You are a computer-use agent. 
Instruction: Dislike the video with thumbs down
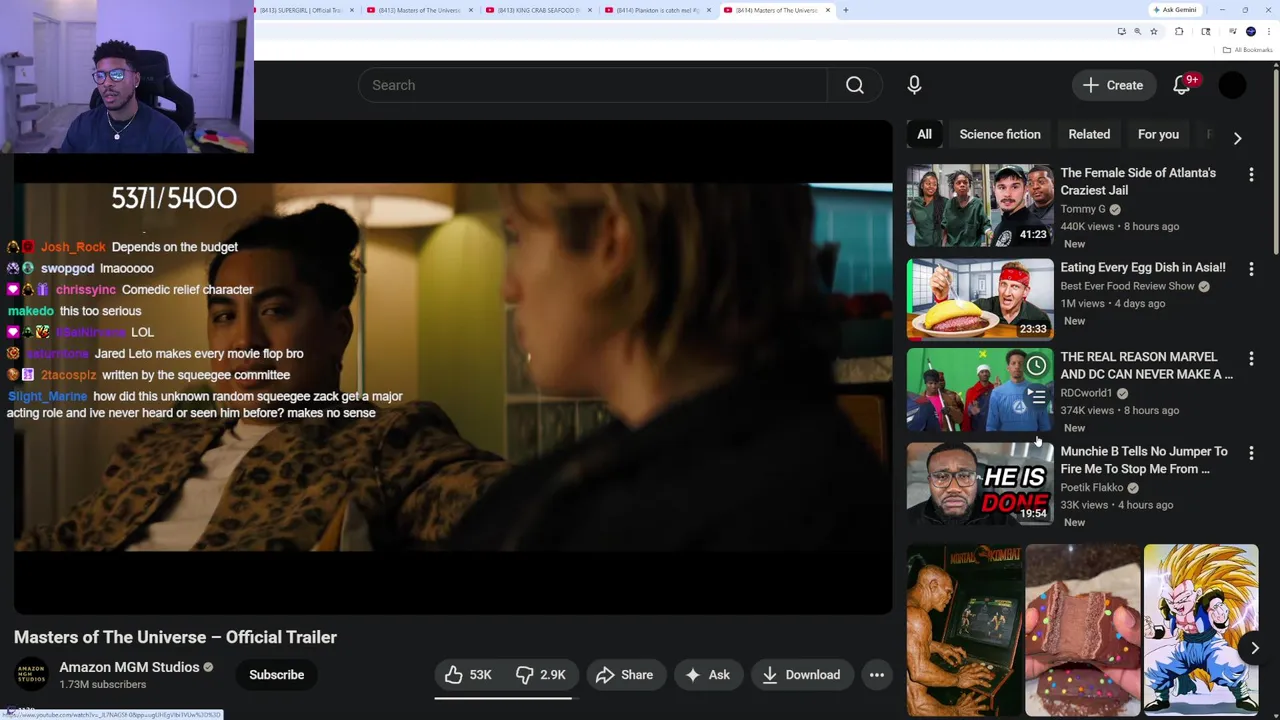point(541,675)
